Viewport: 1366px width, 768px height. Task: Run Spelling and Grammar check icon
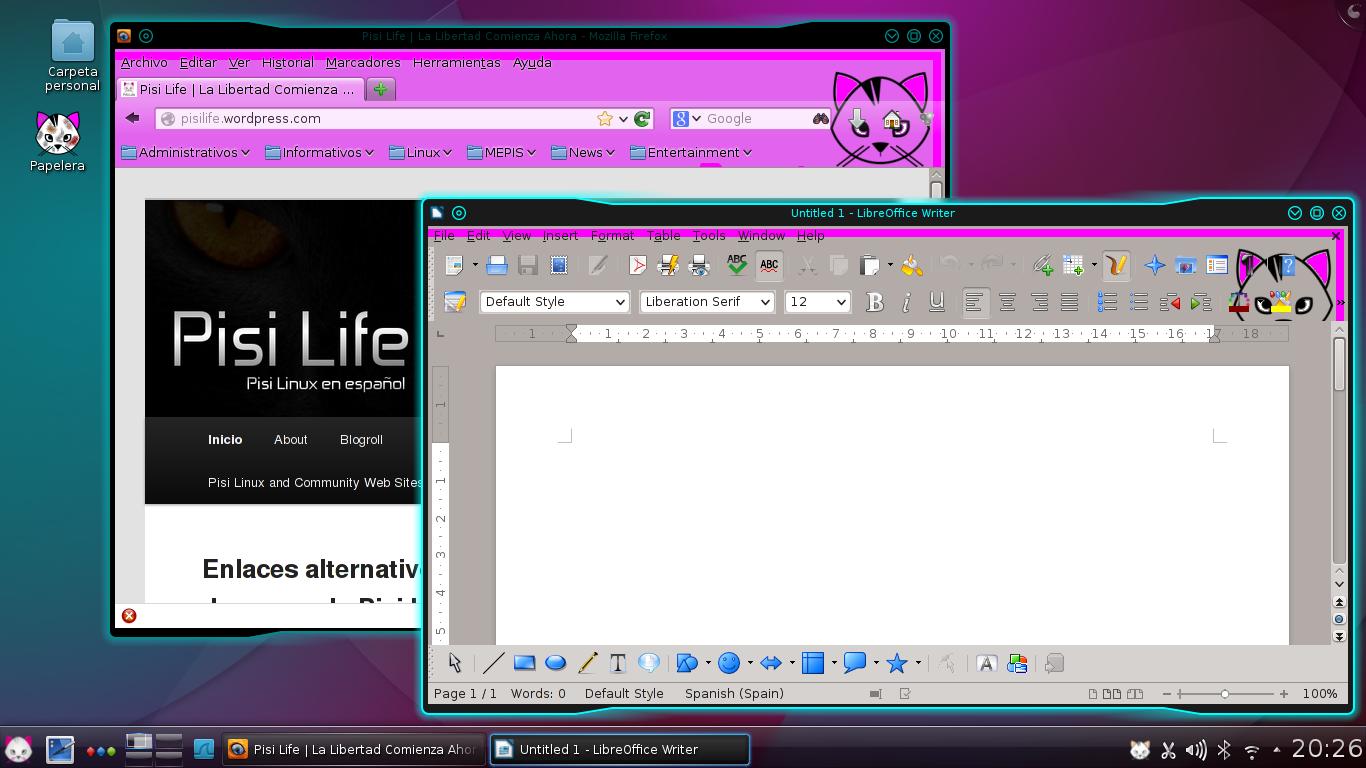[x=737, y=265]
